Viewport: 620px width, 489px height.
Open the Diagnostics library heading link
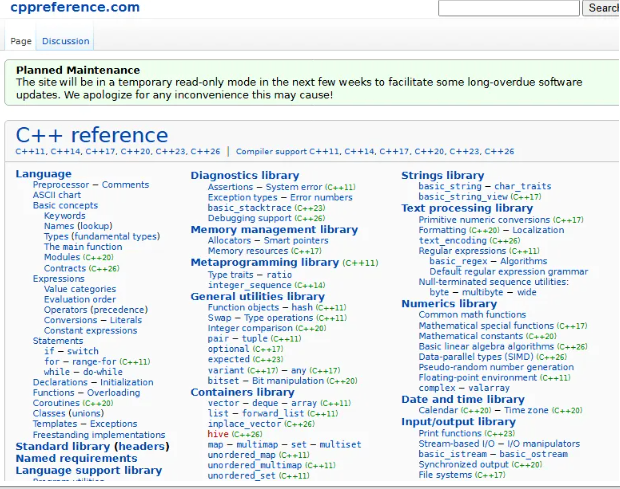[244, 175]
